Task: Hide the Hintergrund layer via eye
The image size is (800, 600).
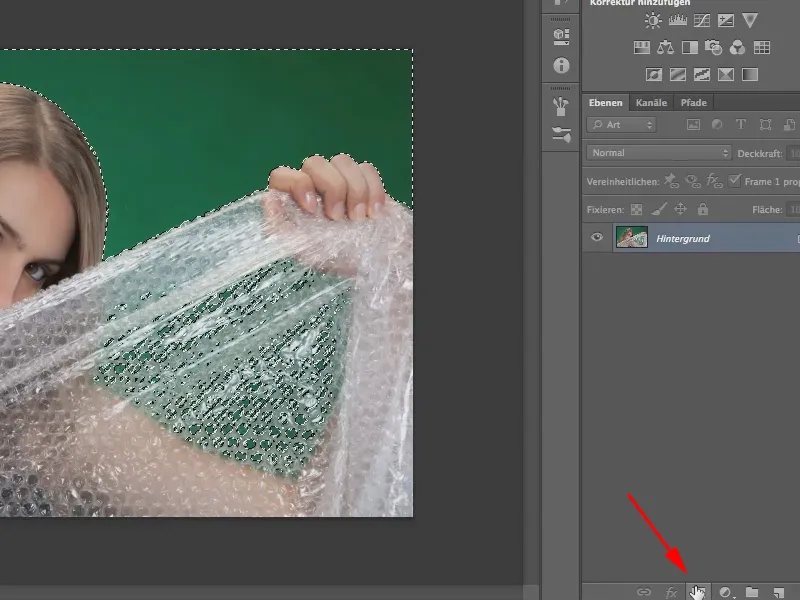Action: coord(596,237)
